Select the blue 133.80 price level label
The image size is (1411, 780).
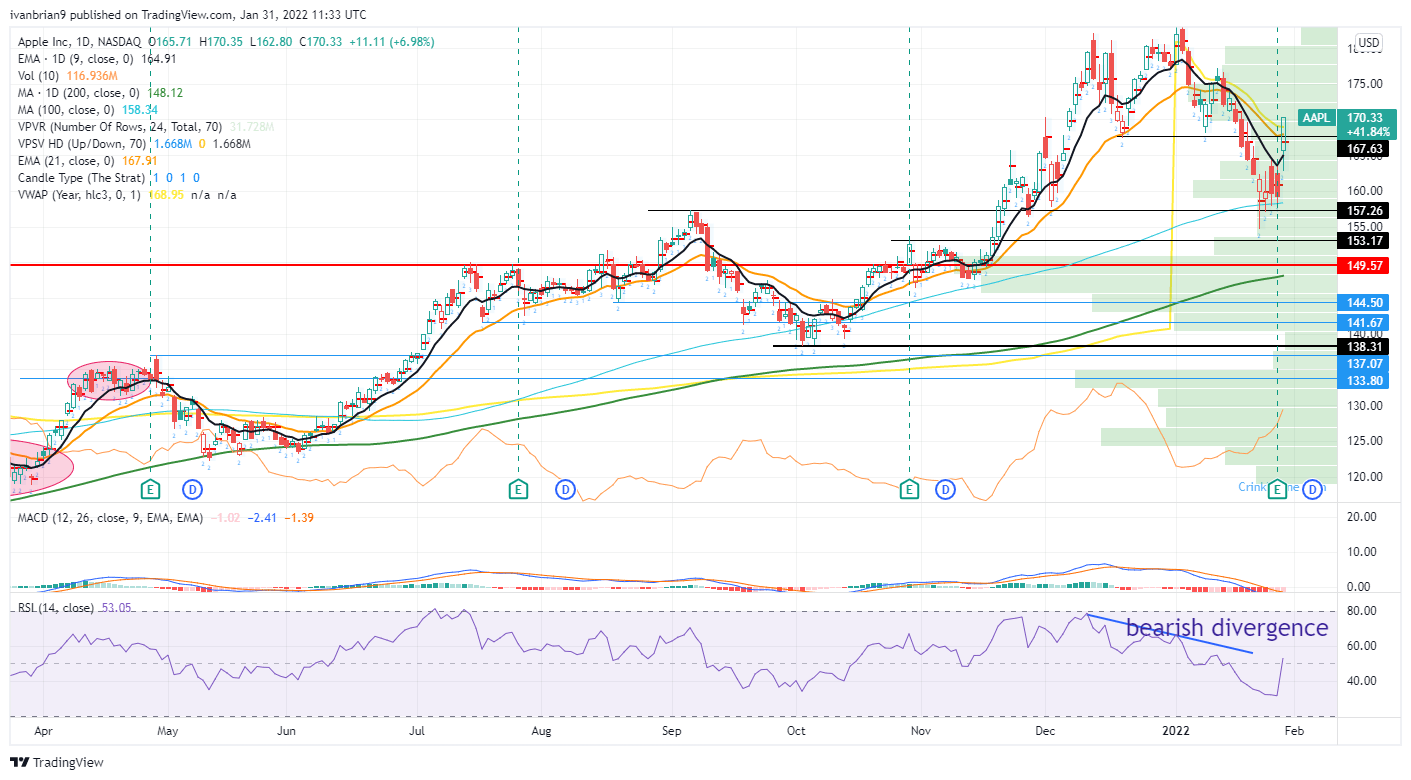1364,381
